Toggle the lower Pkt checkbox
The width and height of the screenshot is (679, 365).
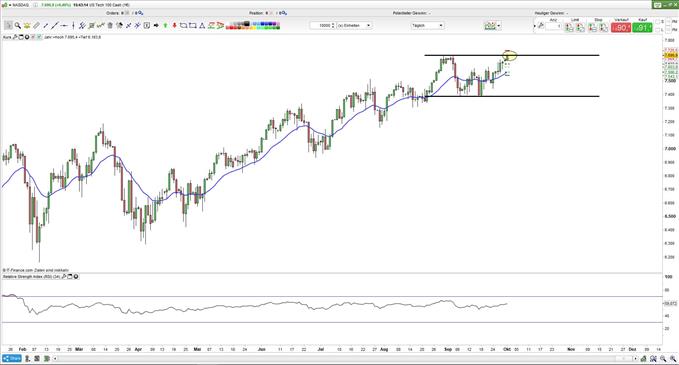668,29
